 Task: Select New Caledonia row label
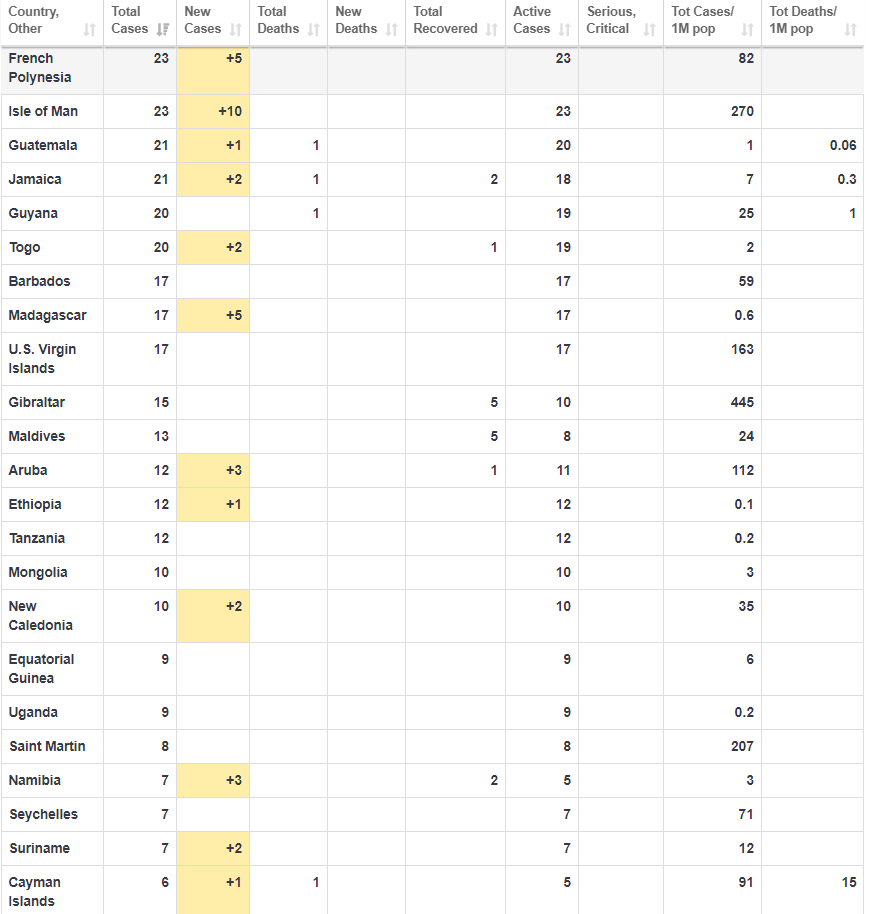pos(40,615)
